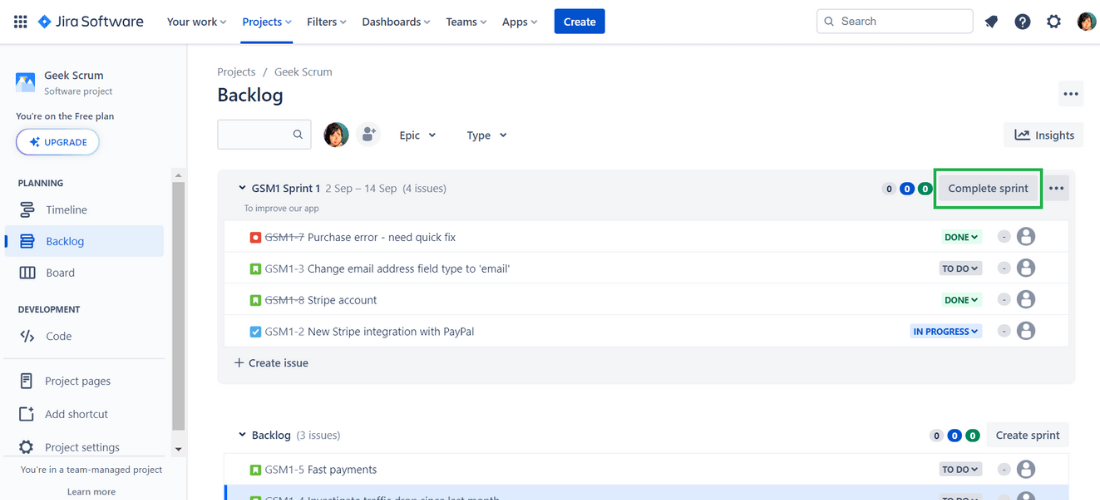Open the Board view in sidebar
Image resolution: width=1100 pixels, height=500 pixels.
[x=84, y=273]
